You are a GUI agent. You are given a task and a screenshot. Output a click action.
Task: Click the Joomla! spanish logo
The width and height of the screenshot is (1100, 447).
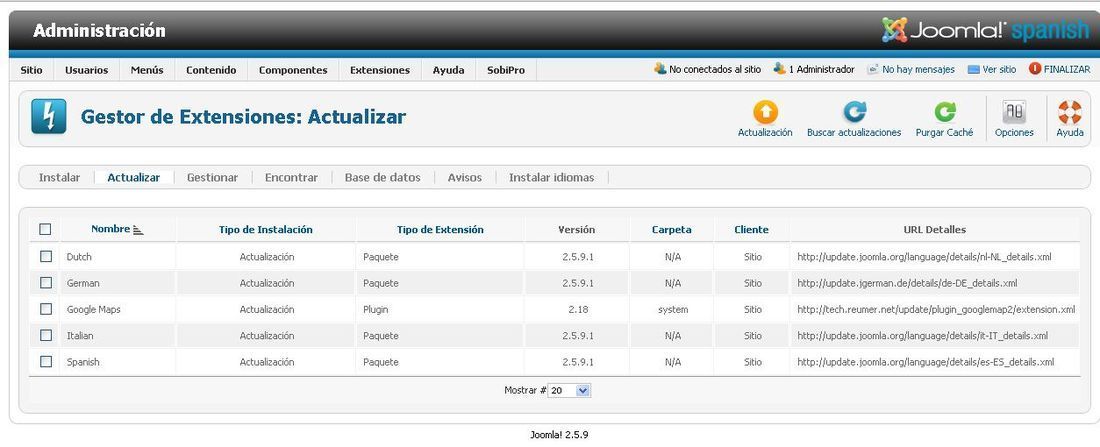tap(984, 30)
